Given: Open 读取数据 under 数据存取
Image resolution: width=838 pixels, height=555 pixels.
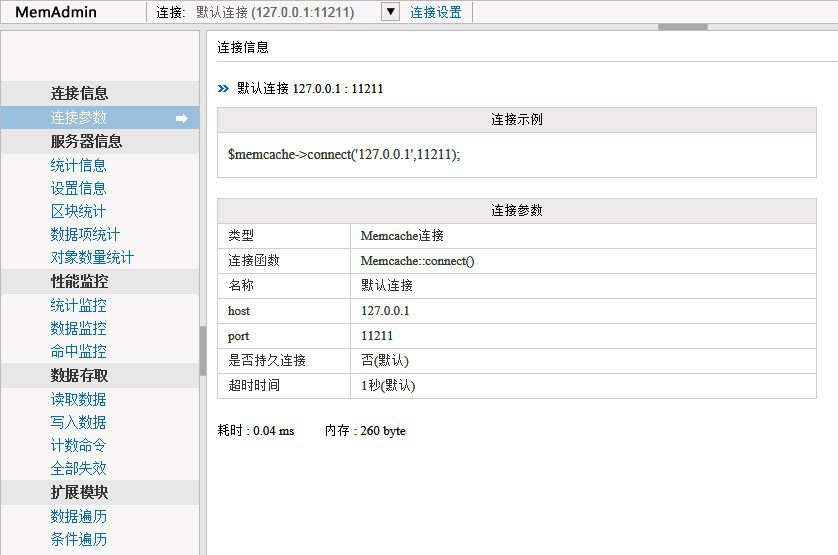Looking at the screenshot, I should click(x=79, y=399).
